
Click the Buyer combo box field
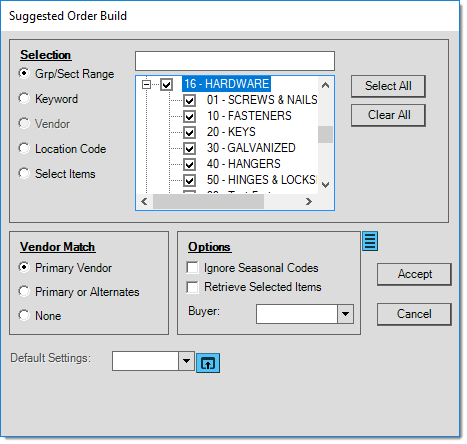(297, 314)
